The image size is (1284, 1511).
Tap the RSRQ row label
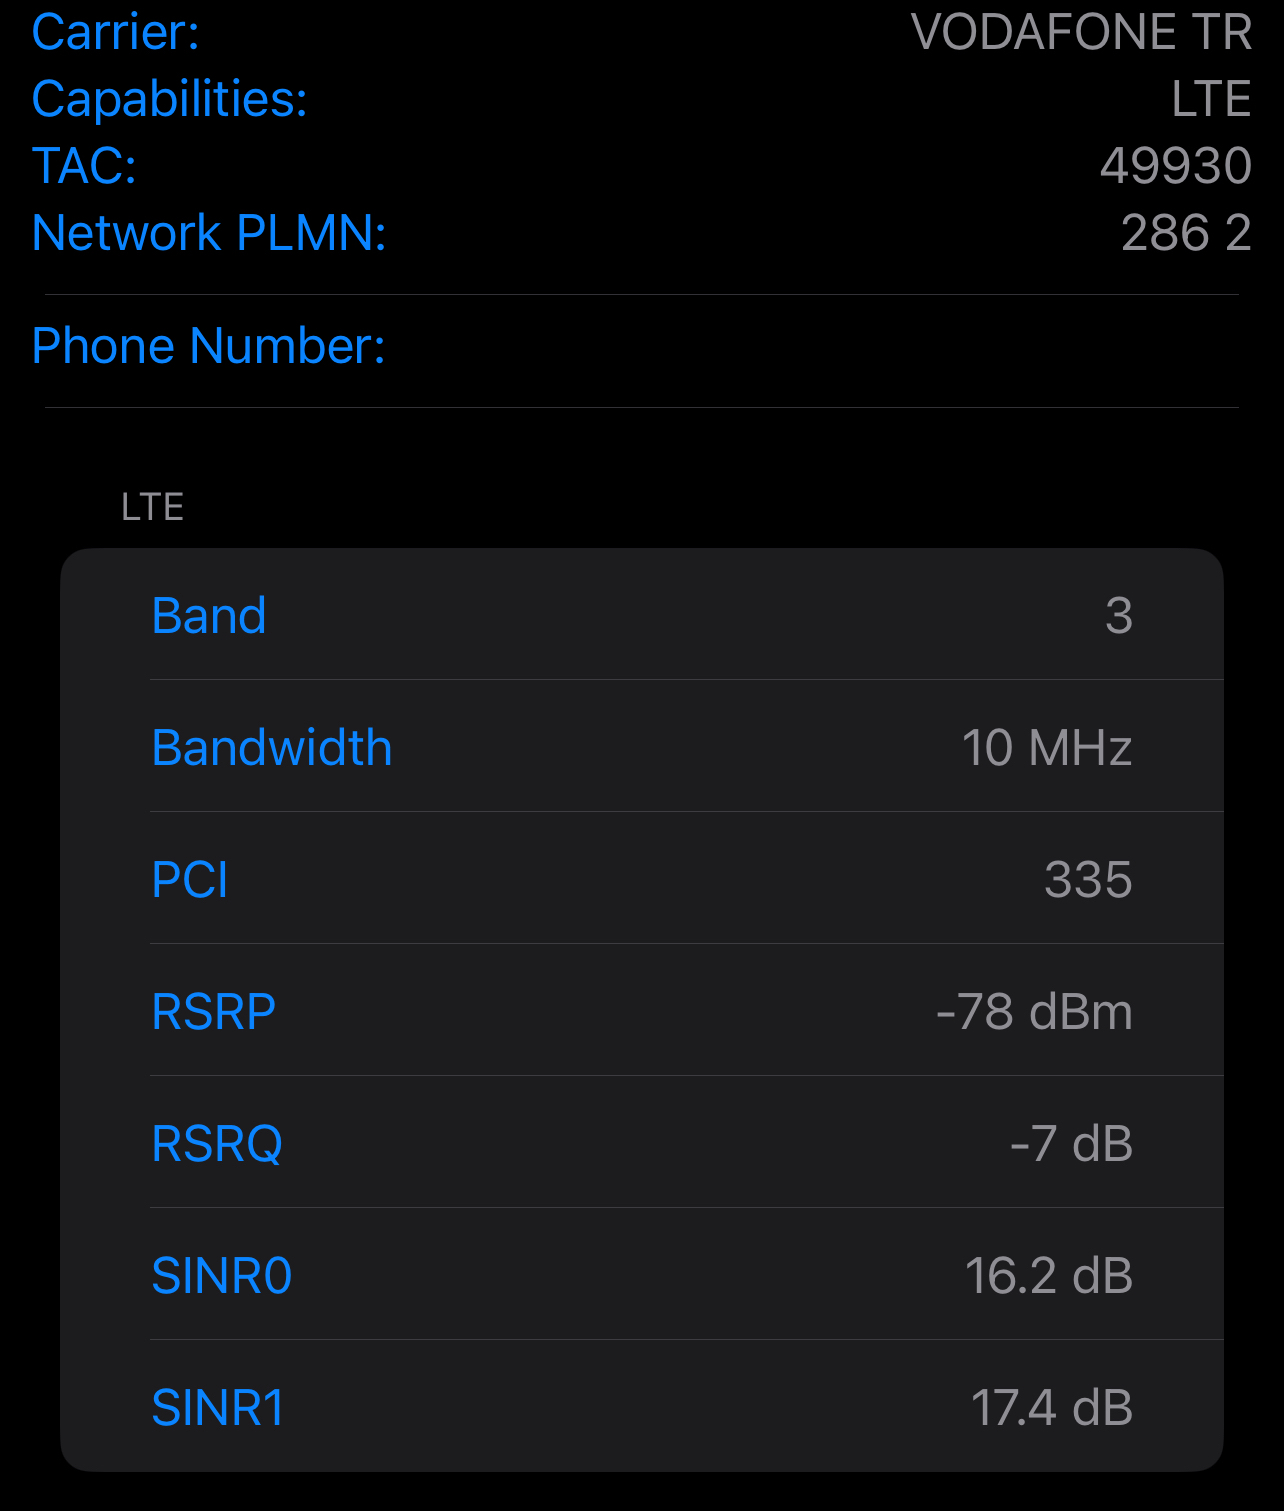point(217,1144)
